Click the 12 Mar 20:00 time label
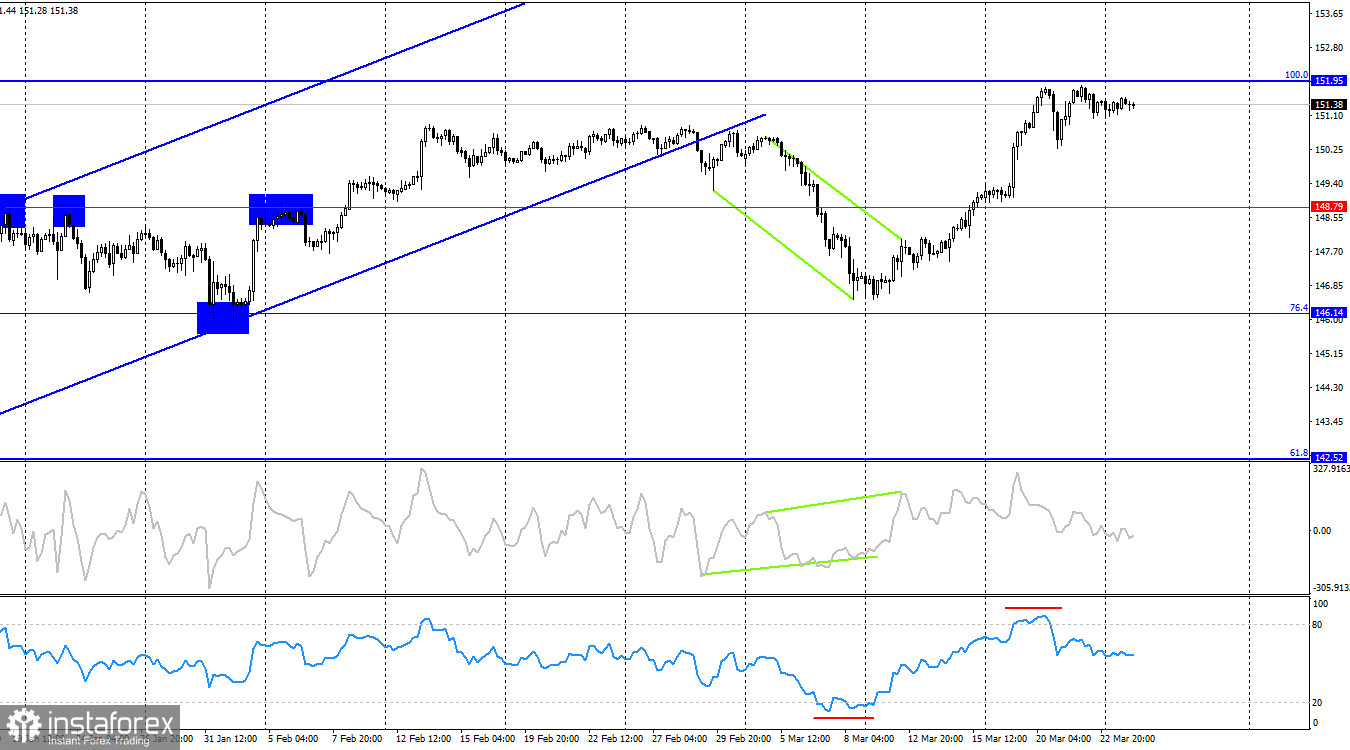1350x750 pixels. (935, 740)
